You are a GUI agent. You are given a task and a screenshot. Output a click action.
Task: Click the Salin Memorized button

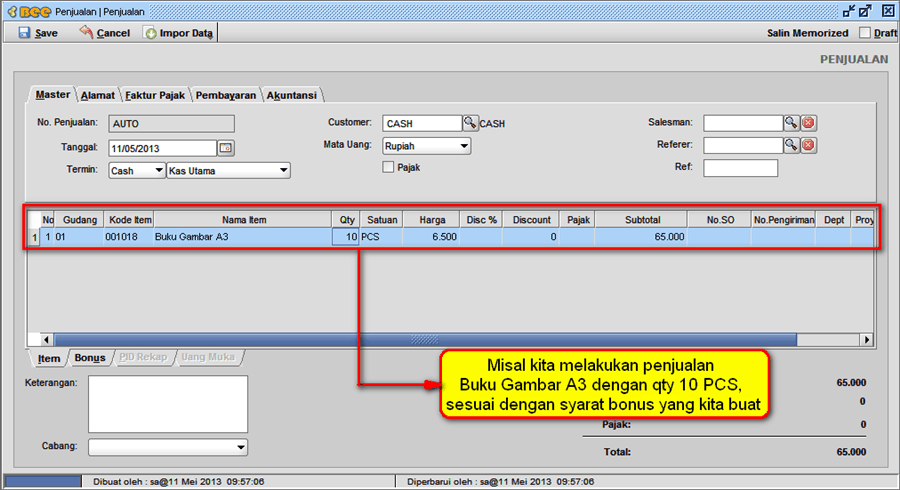pyautogui.click(x=807, y=33)
